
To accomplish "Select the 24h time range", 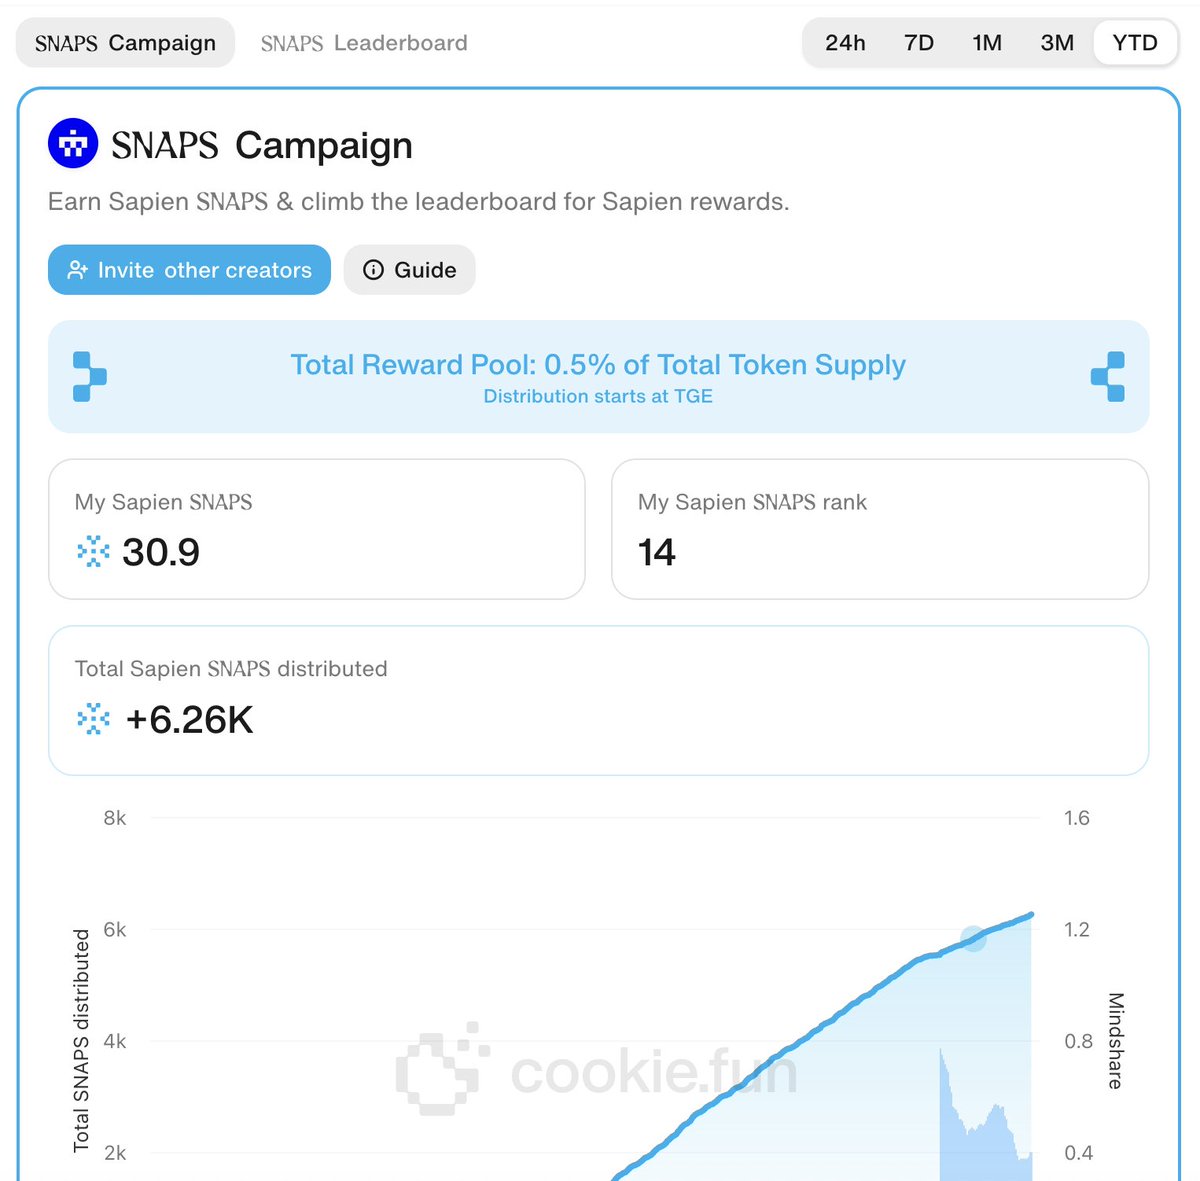I will (845, 43).
